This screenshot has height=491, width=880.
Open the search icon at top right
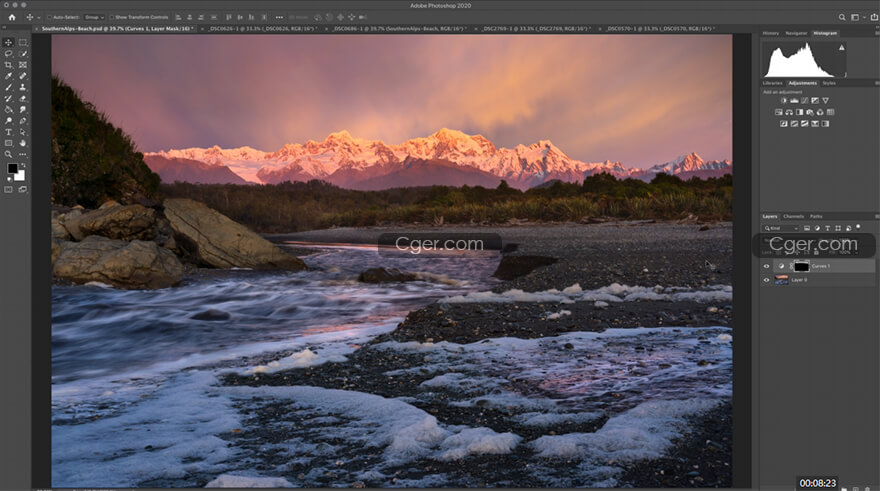(842, 17)
